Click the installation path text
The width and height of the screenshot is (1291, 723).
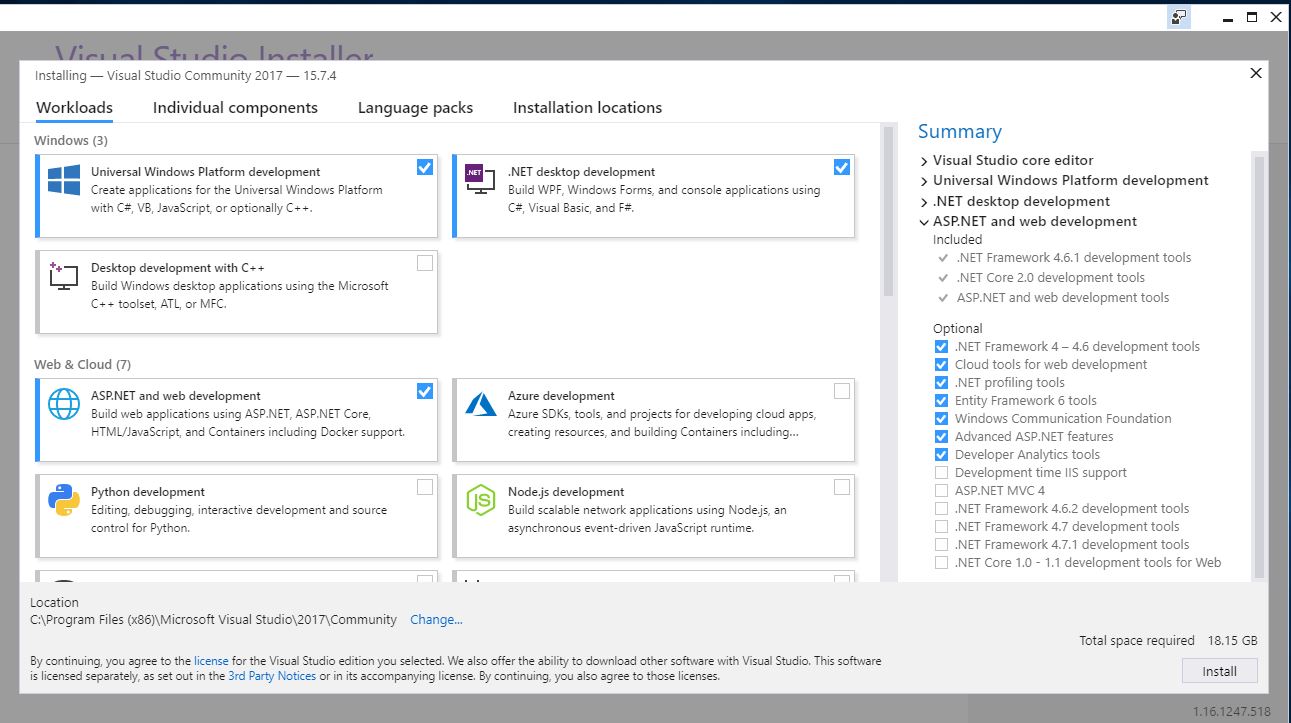(213, 620)
